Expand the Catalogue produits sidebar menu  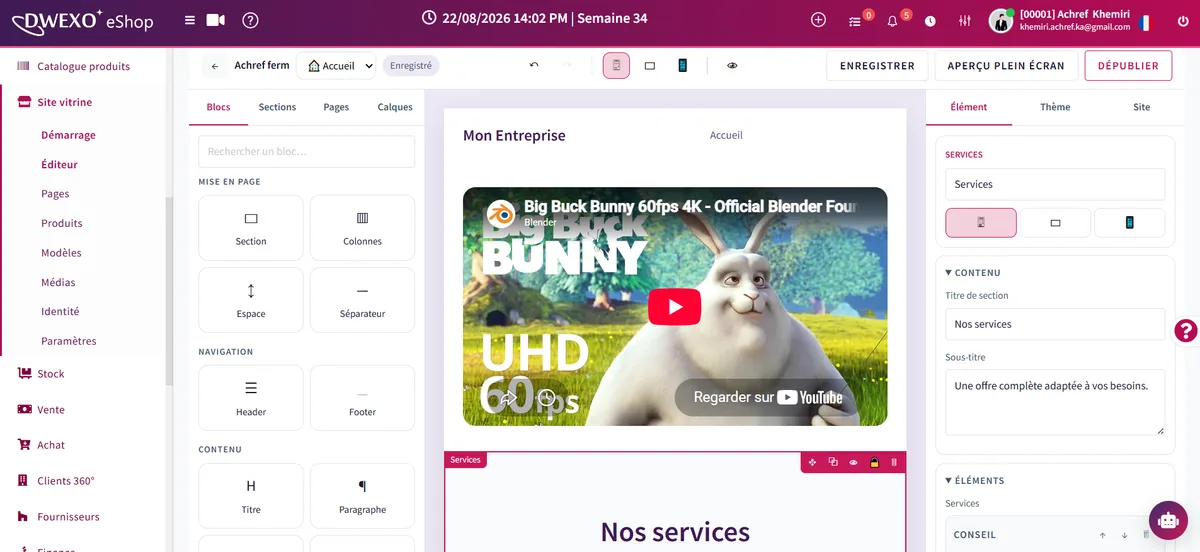tap(82, 66)
